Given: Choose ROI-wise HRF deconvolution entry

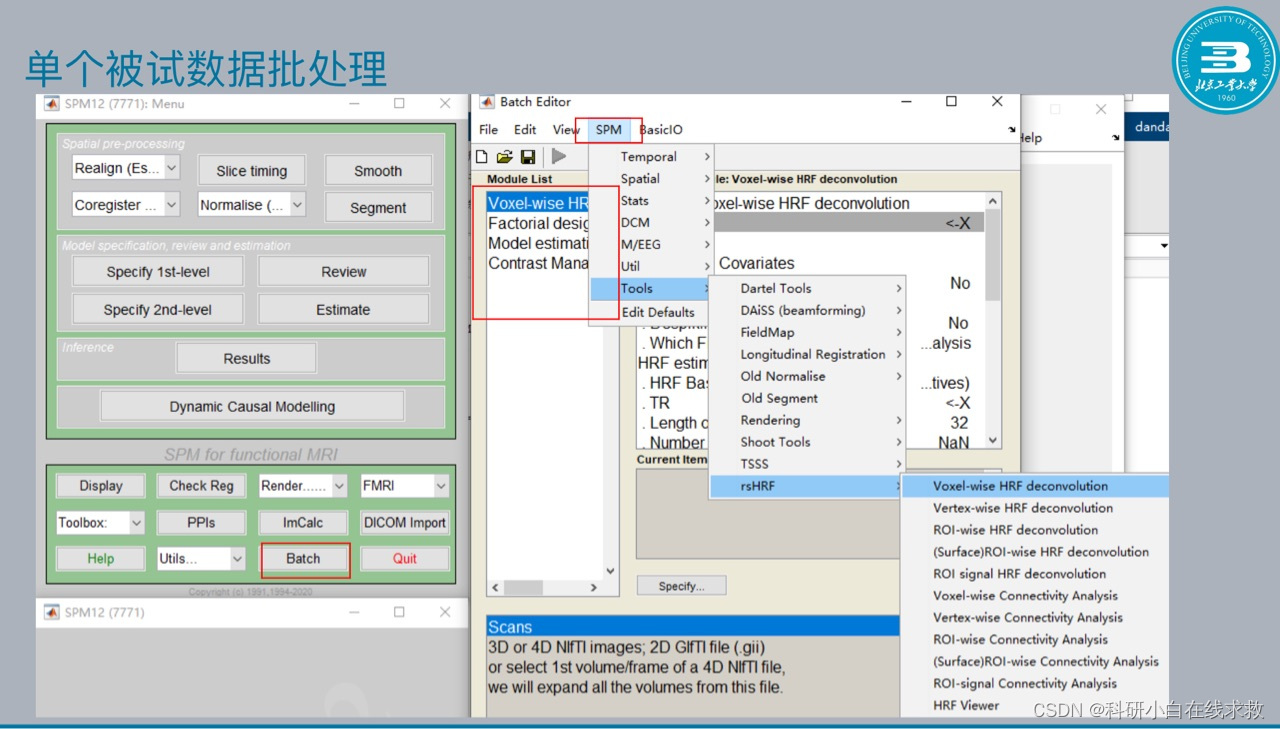Looking at the screenshot, I should 1035,531.
